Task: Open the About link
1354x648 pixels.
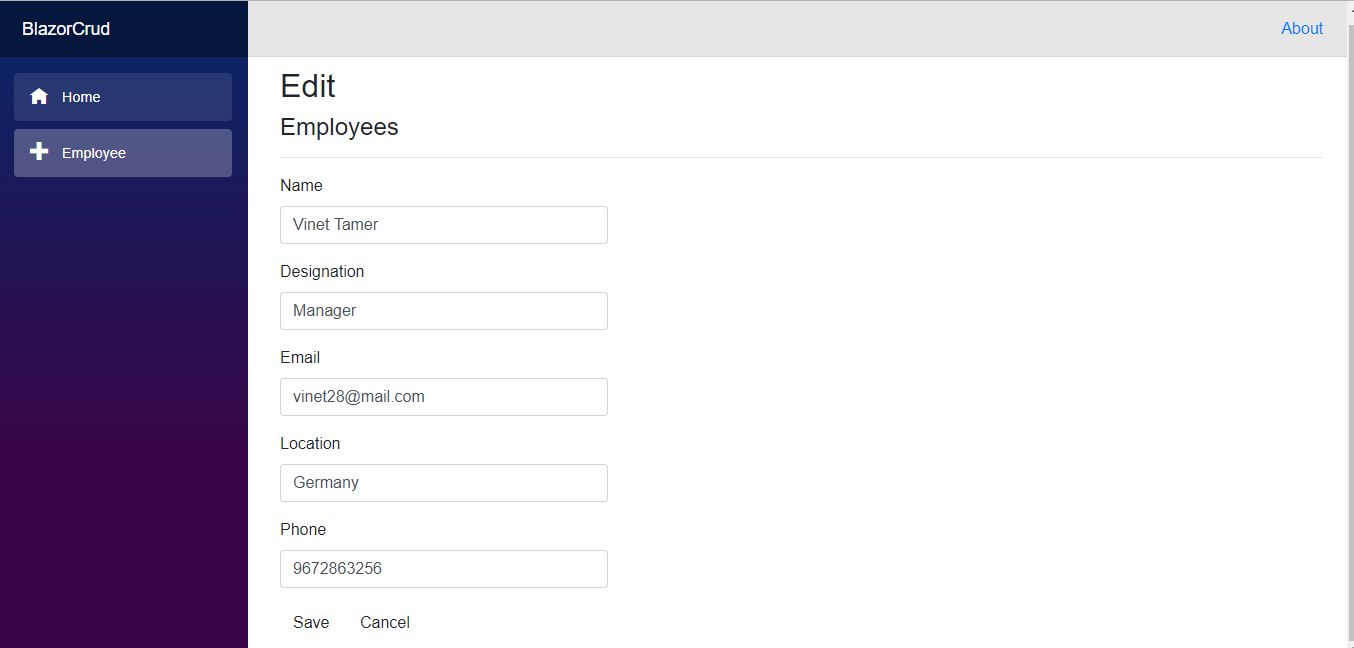Action: pos(1302,29)
